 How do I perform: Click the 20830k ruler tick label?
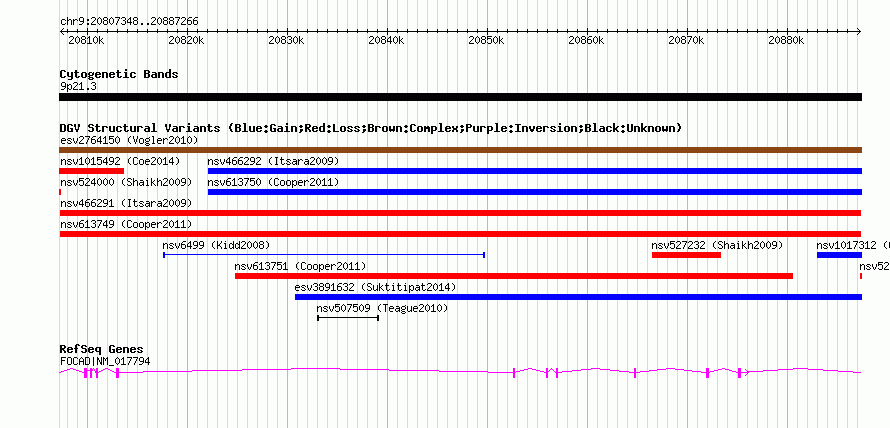286,40
